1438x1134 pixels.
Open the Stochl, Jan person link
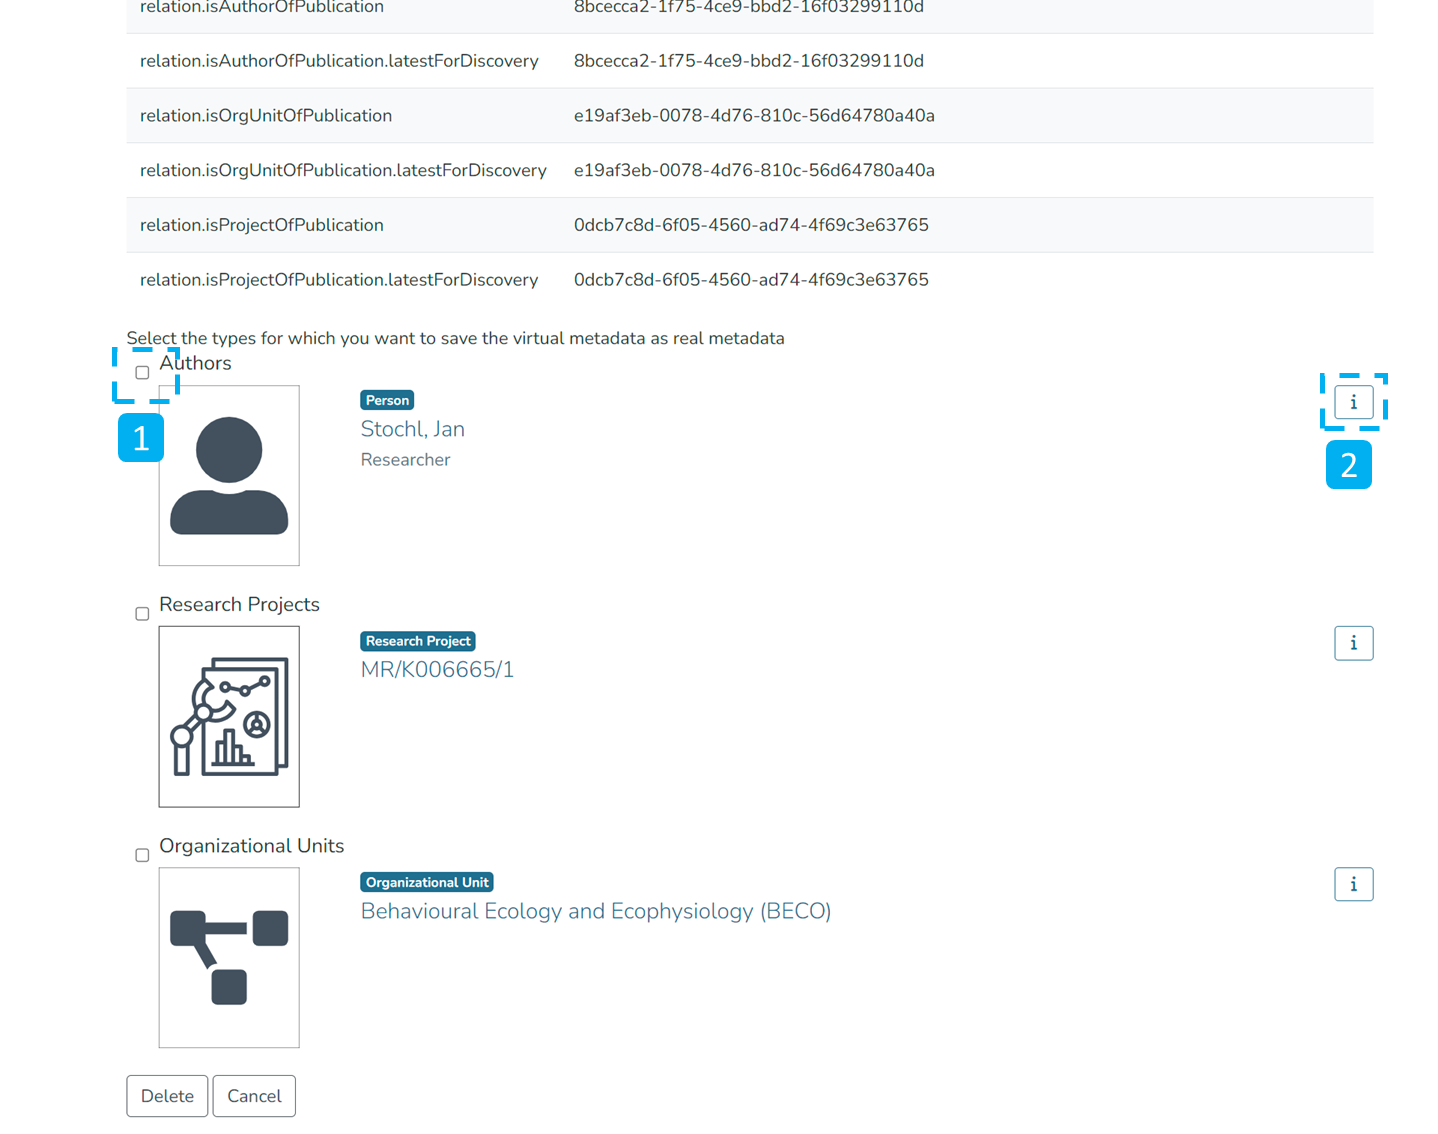tap(412, 429)
